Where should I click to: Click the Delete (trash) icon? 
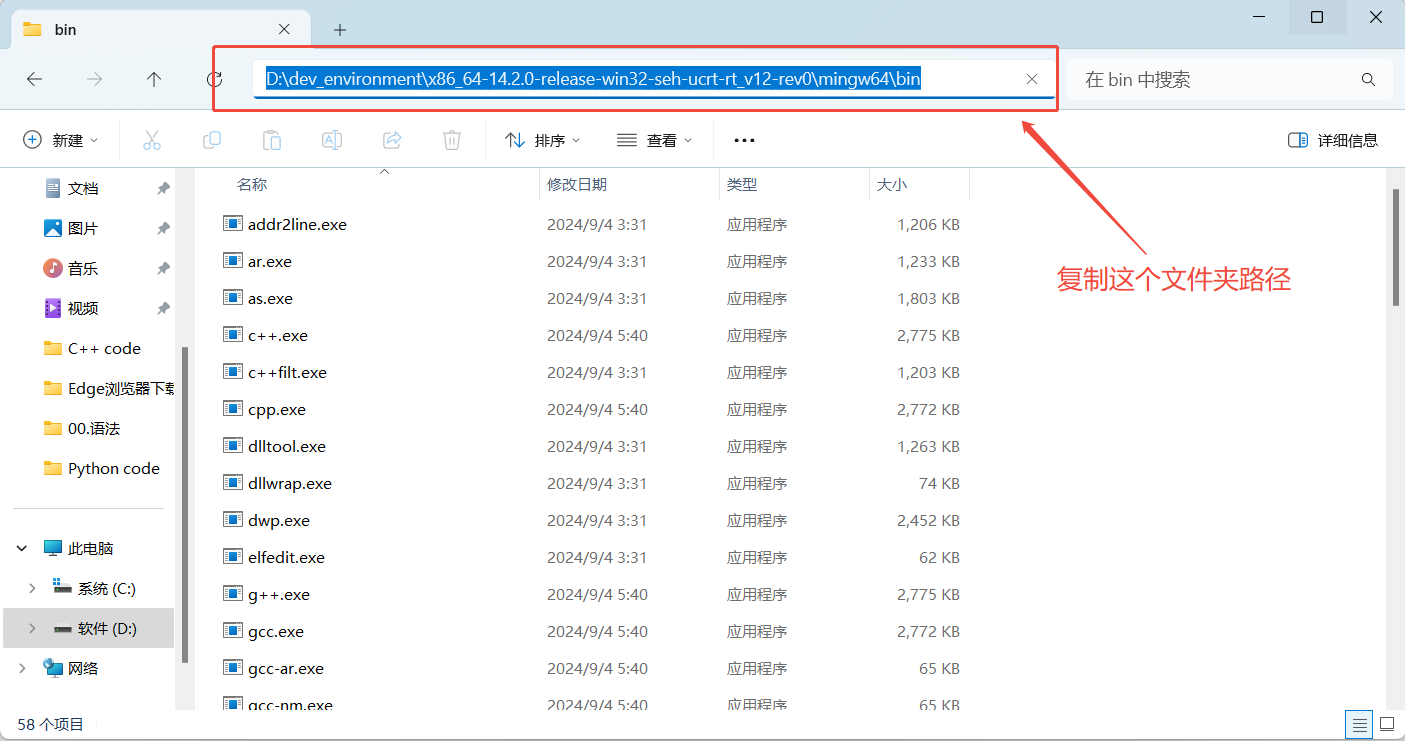click(x=451, y=140)
